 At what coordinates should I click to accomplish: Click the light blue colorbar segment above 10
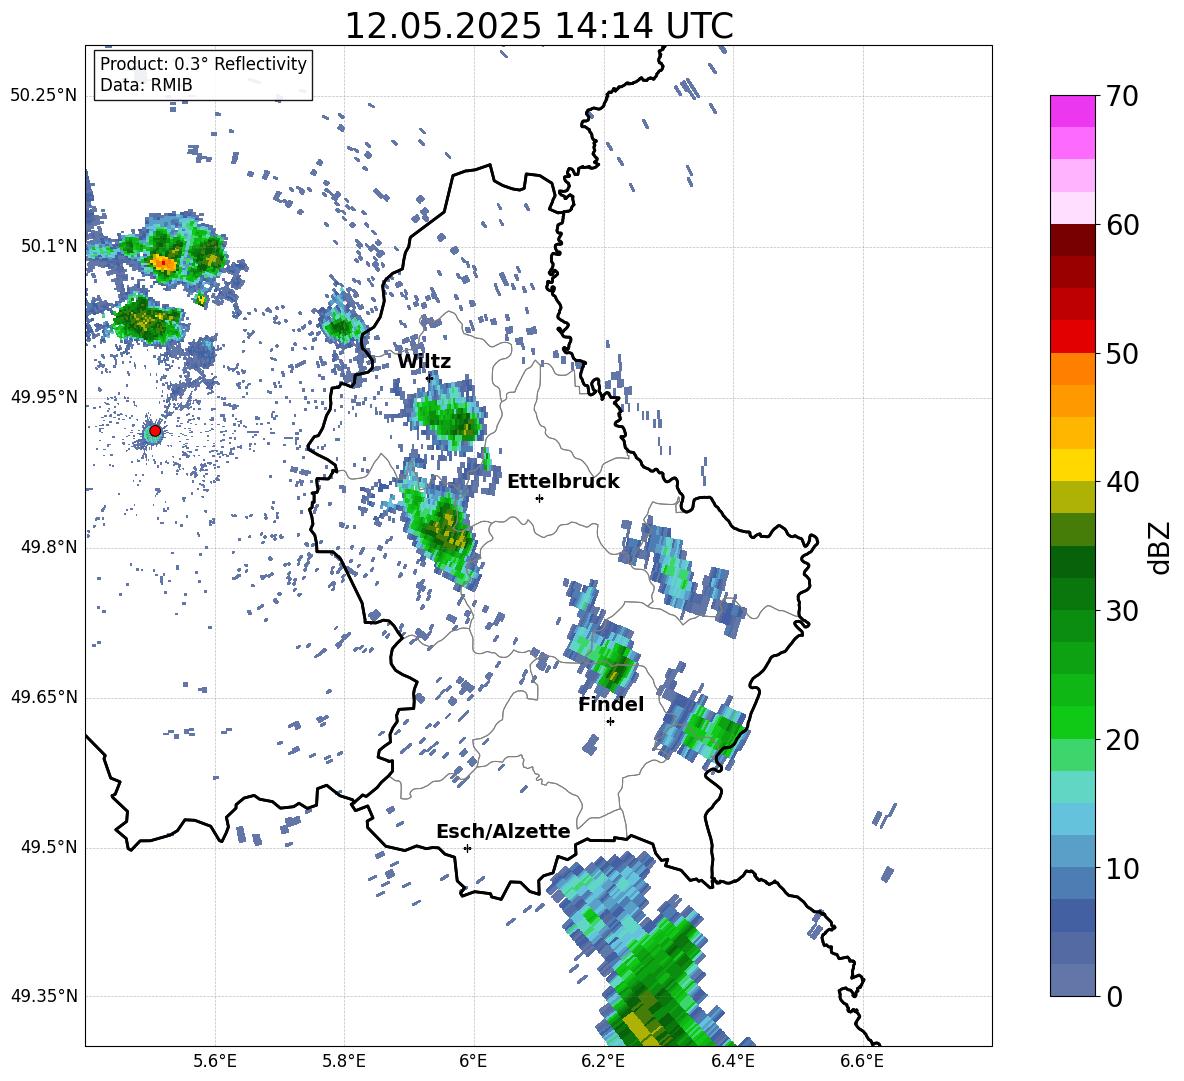[1072, 851]
